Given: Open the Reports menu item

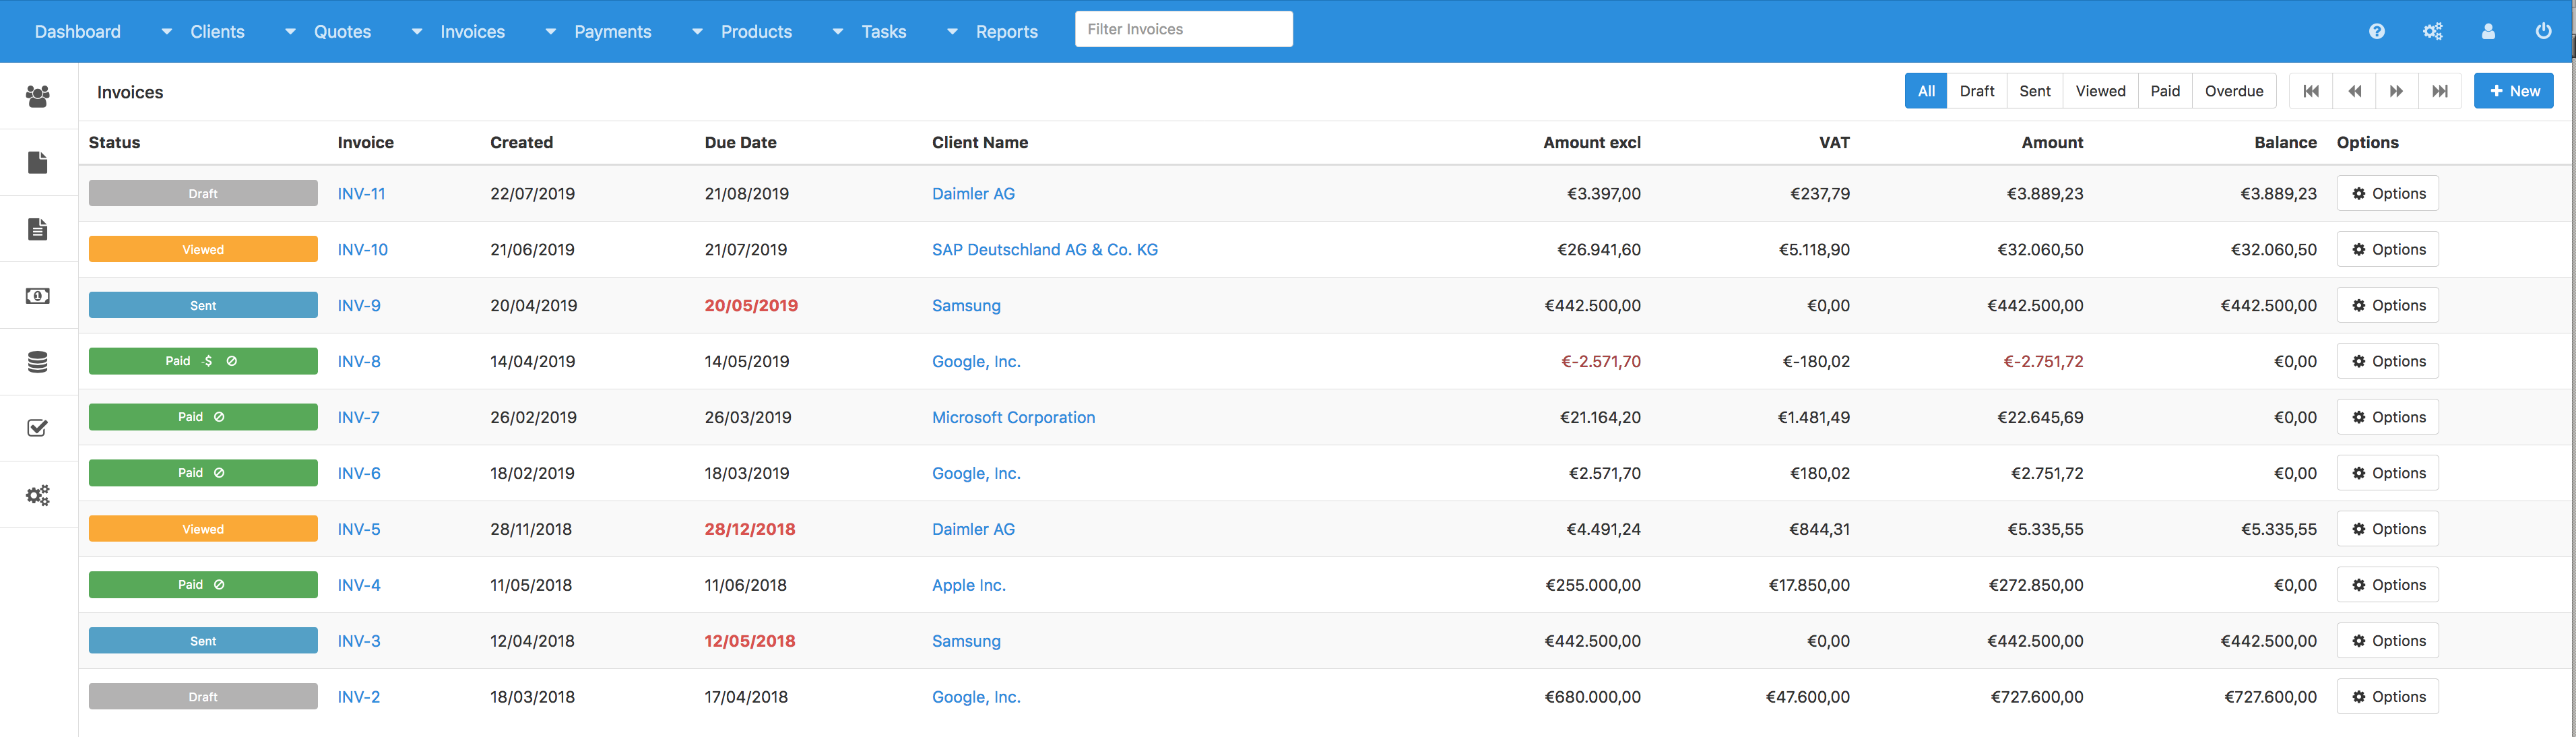Looking at the screenshot, I should (1006, 32).
